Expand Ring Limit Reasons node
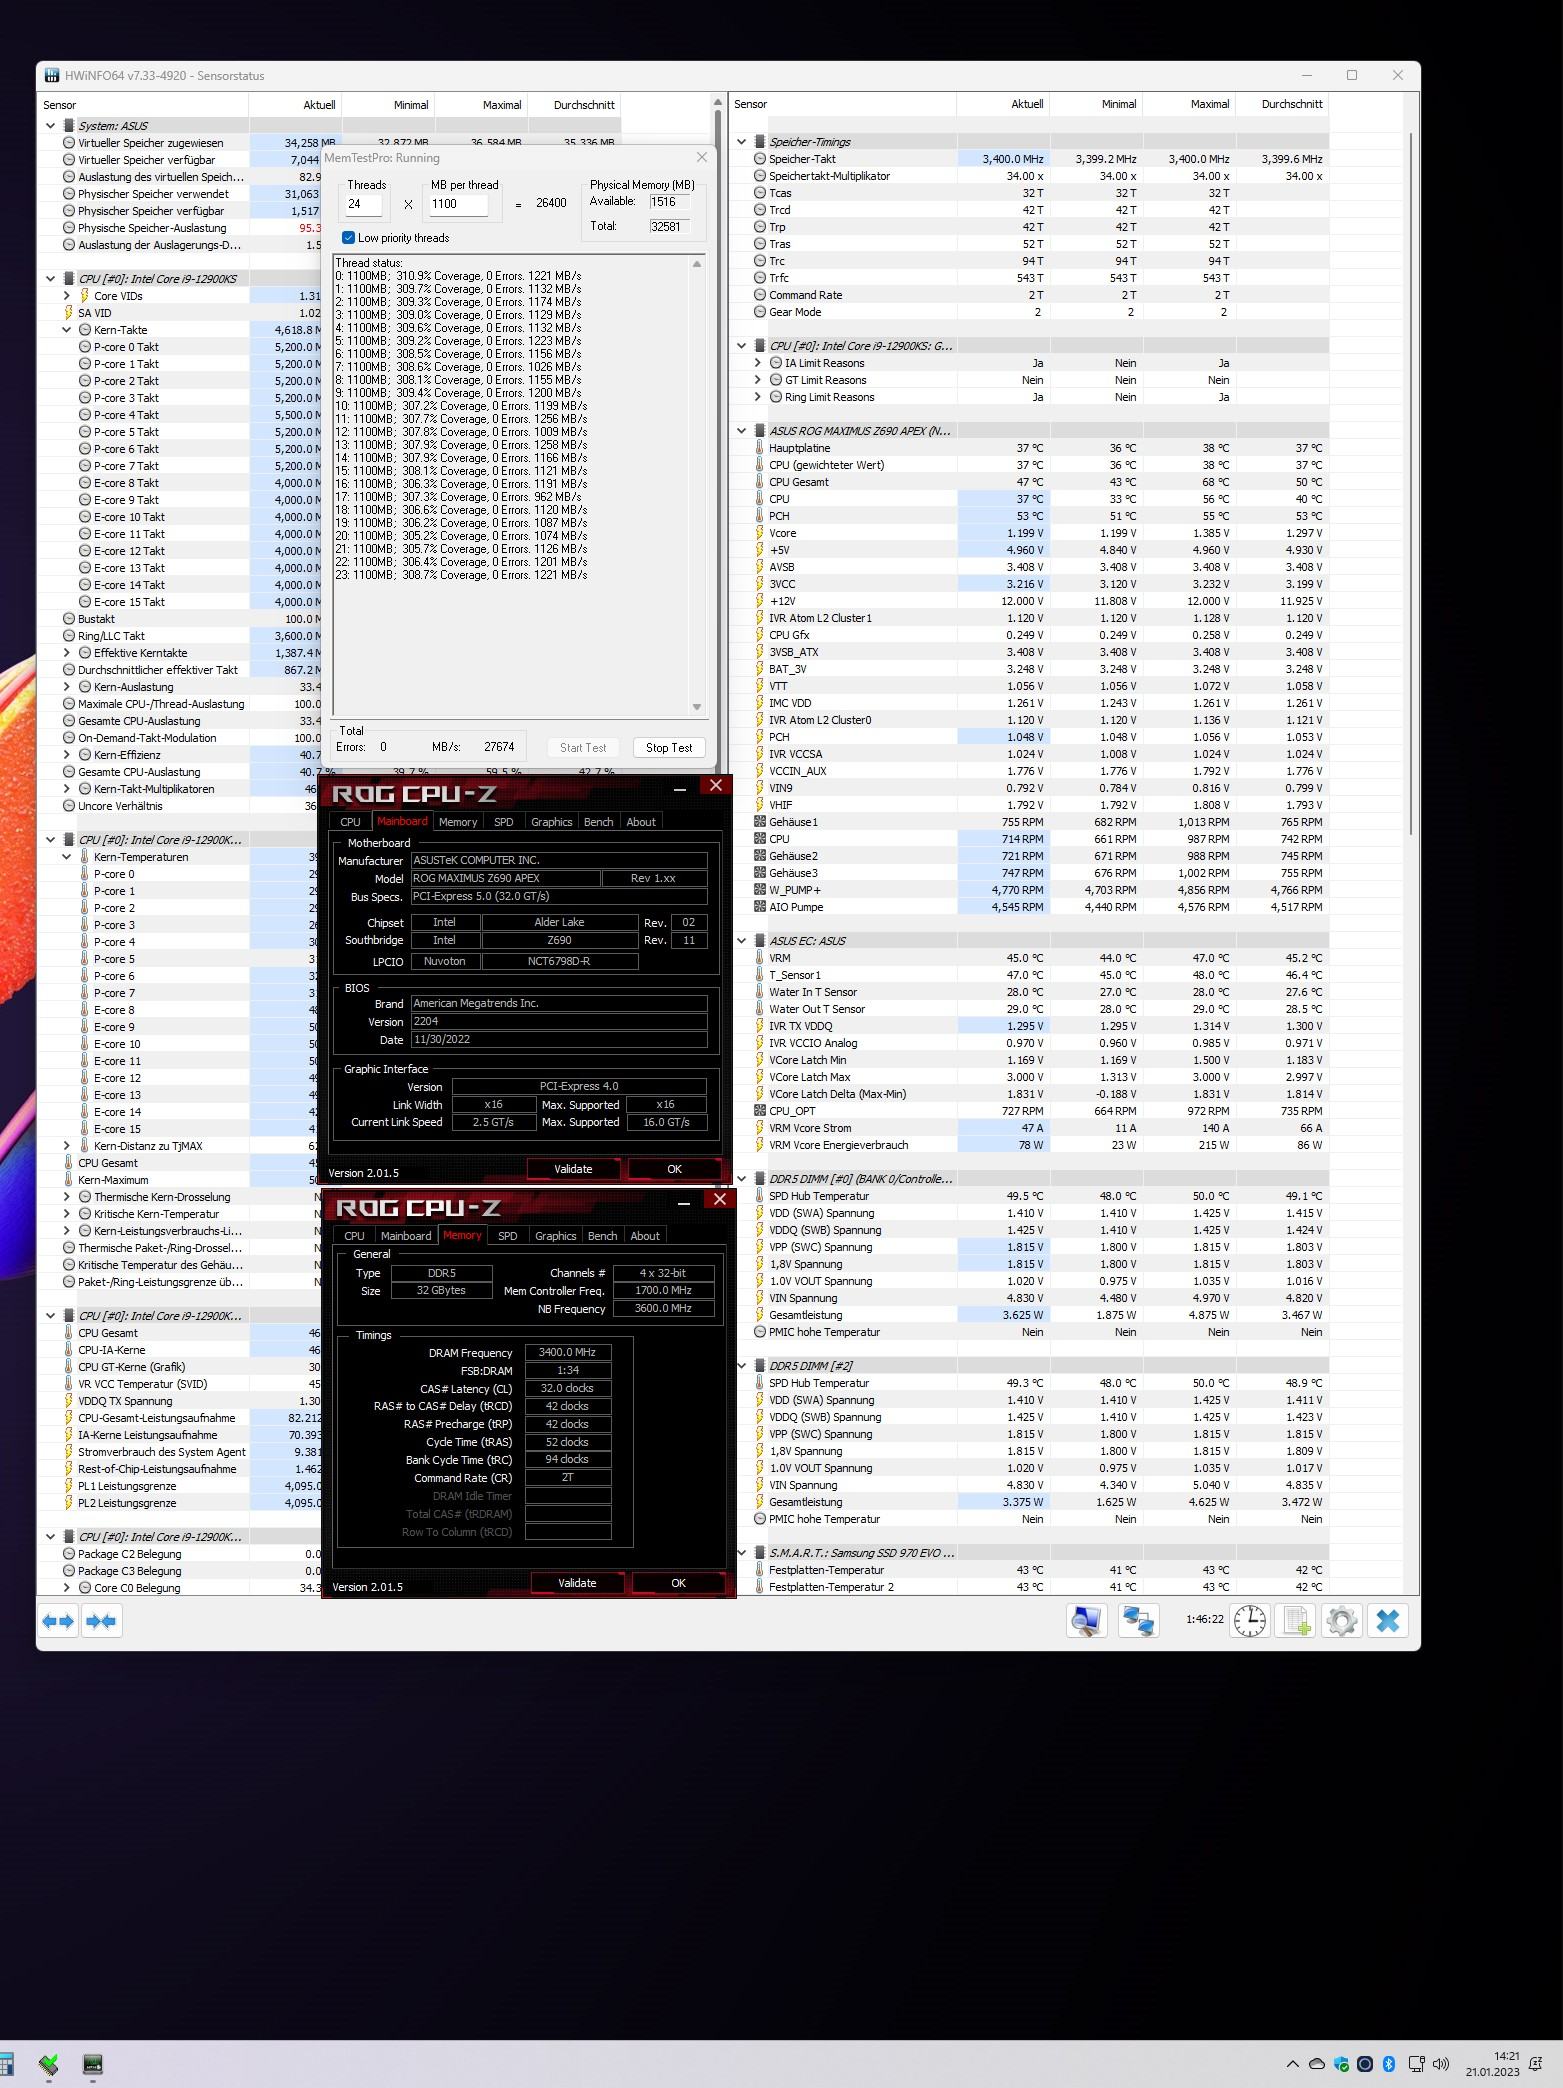This screenshot has width=1563, height=2088. pos(757,397)
